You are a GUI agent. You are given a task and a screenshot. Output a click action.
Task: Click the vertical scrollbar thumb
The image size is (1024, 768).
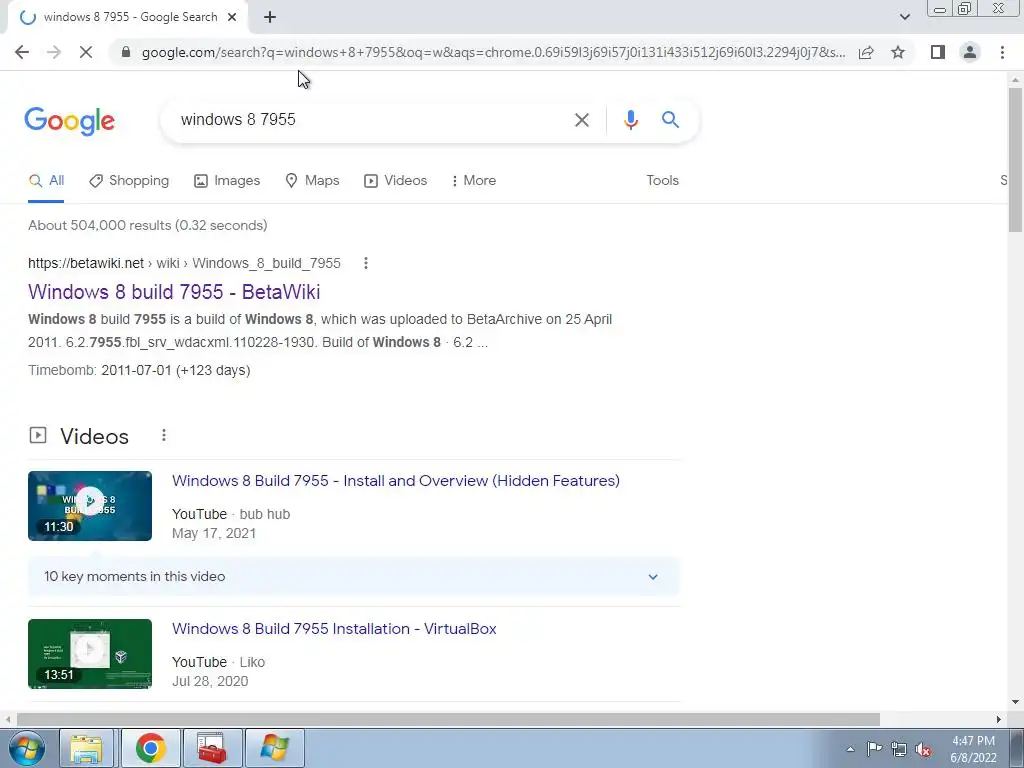click(1015, 160)
